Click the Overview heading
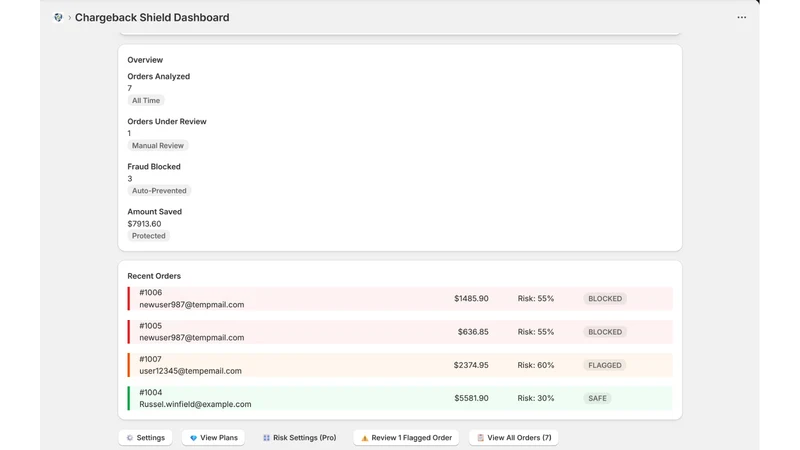The image size is (800, 450). [145, 60]
